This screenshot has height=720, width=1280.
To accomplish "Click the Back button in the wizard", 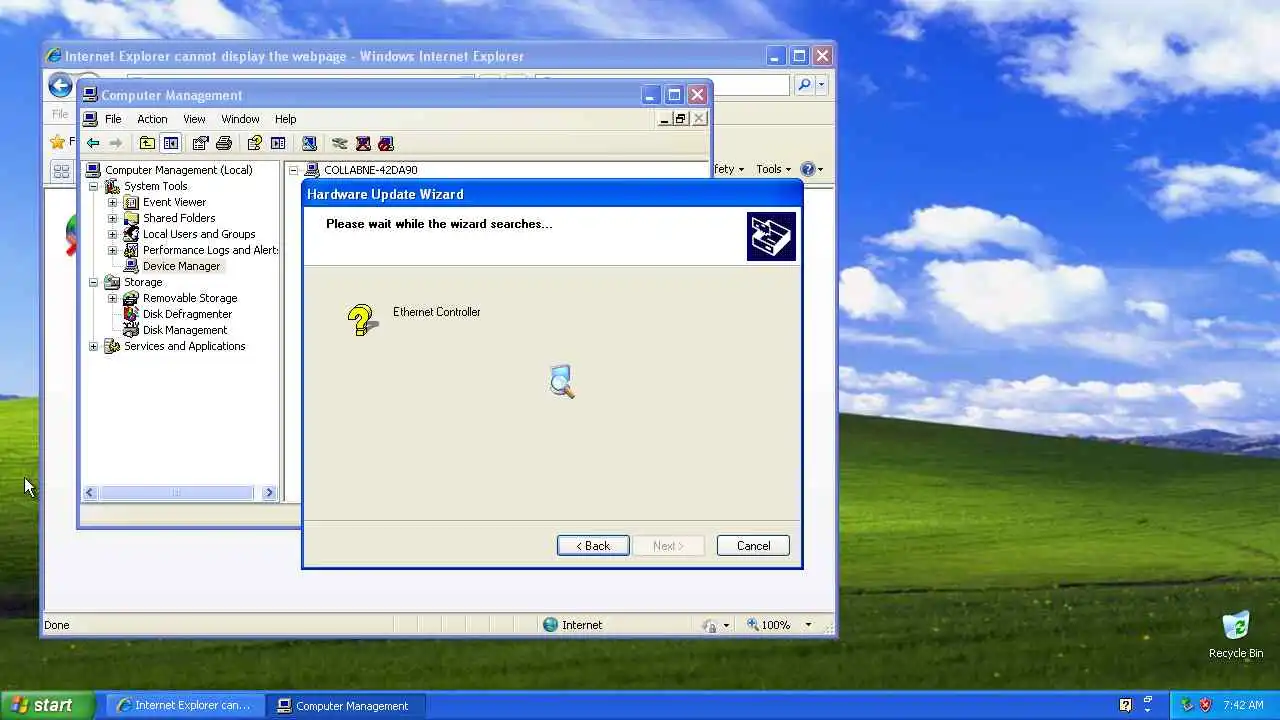I will click(x=593, y=546).
